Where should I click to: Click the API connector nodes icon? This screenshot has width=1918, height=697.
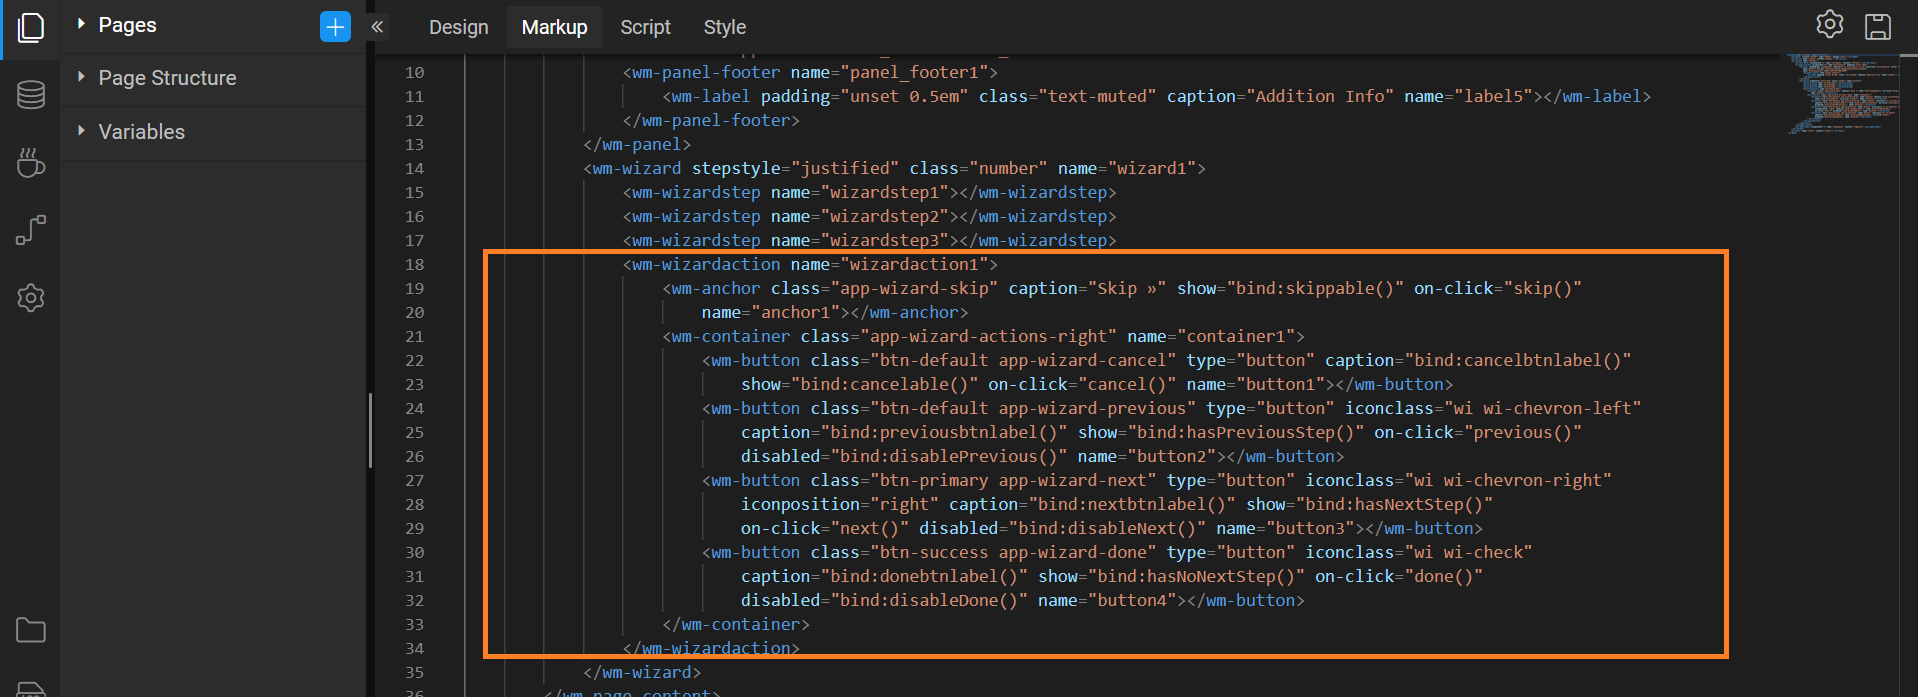tap(31, 230)
